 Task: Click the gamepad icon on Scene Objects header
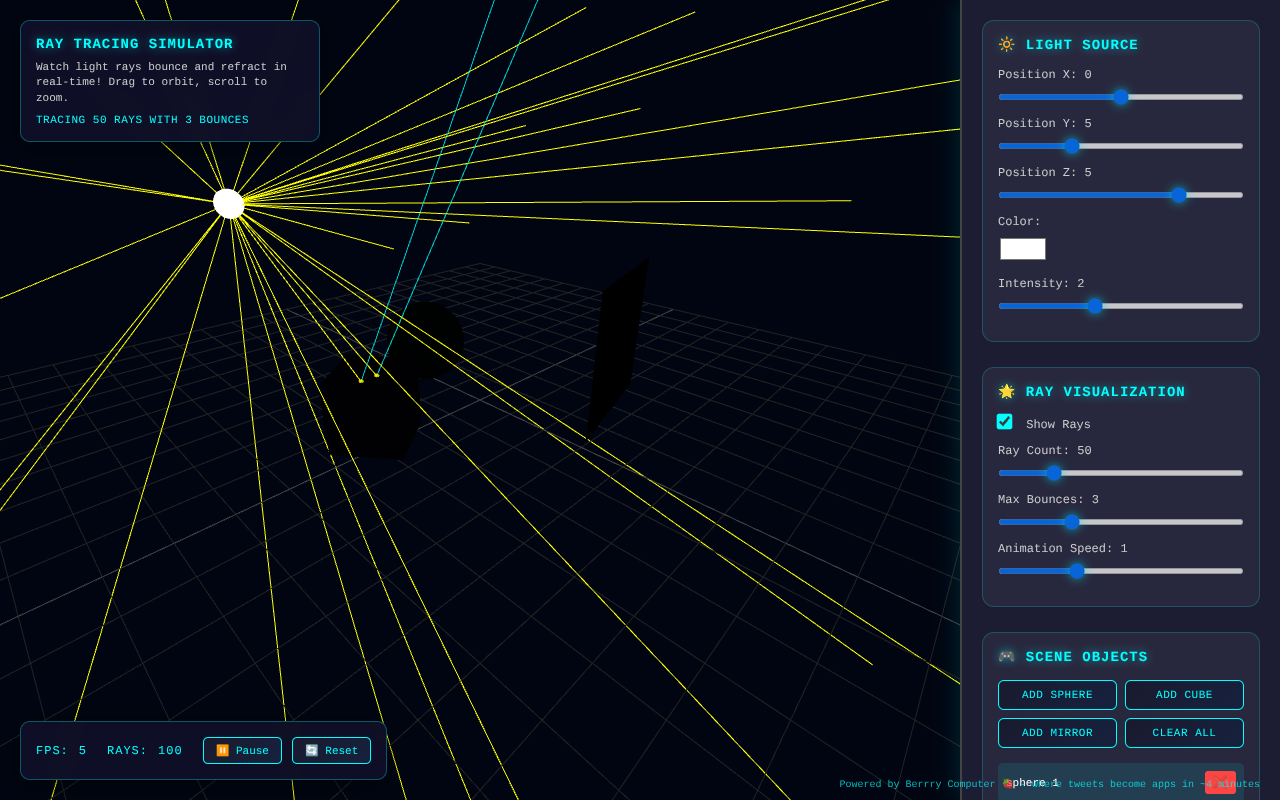1005,656
